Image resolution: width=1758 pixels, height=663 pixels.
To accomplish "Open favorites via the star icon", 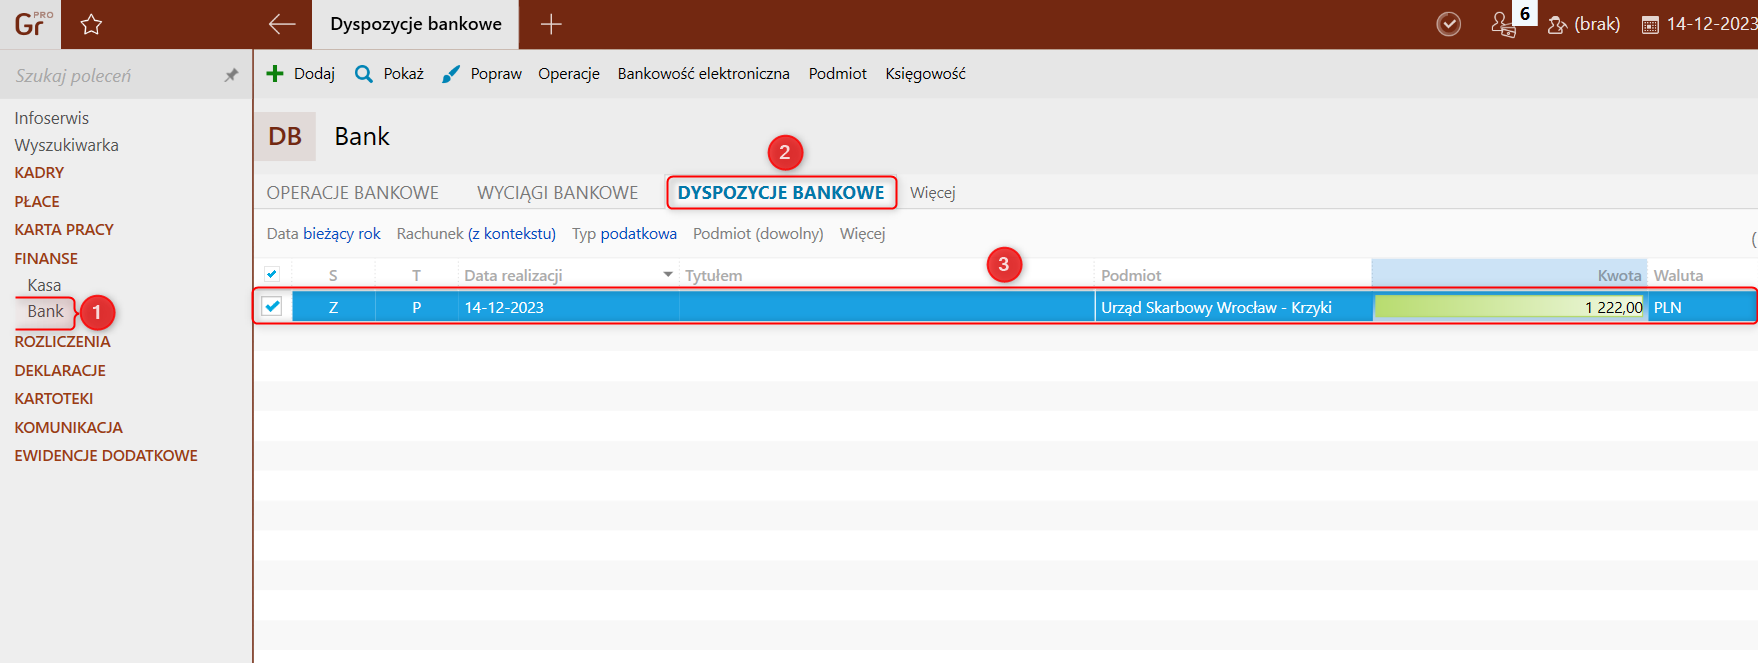I will point(91,24).
